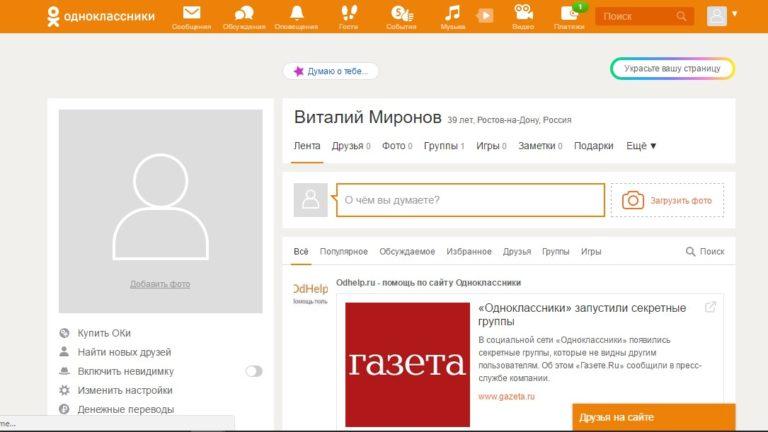Image resolution: width=768 pixels, height=432 pixels.
Task: Open the Газета article thumbnail
Action: coord(406,365)
